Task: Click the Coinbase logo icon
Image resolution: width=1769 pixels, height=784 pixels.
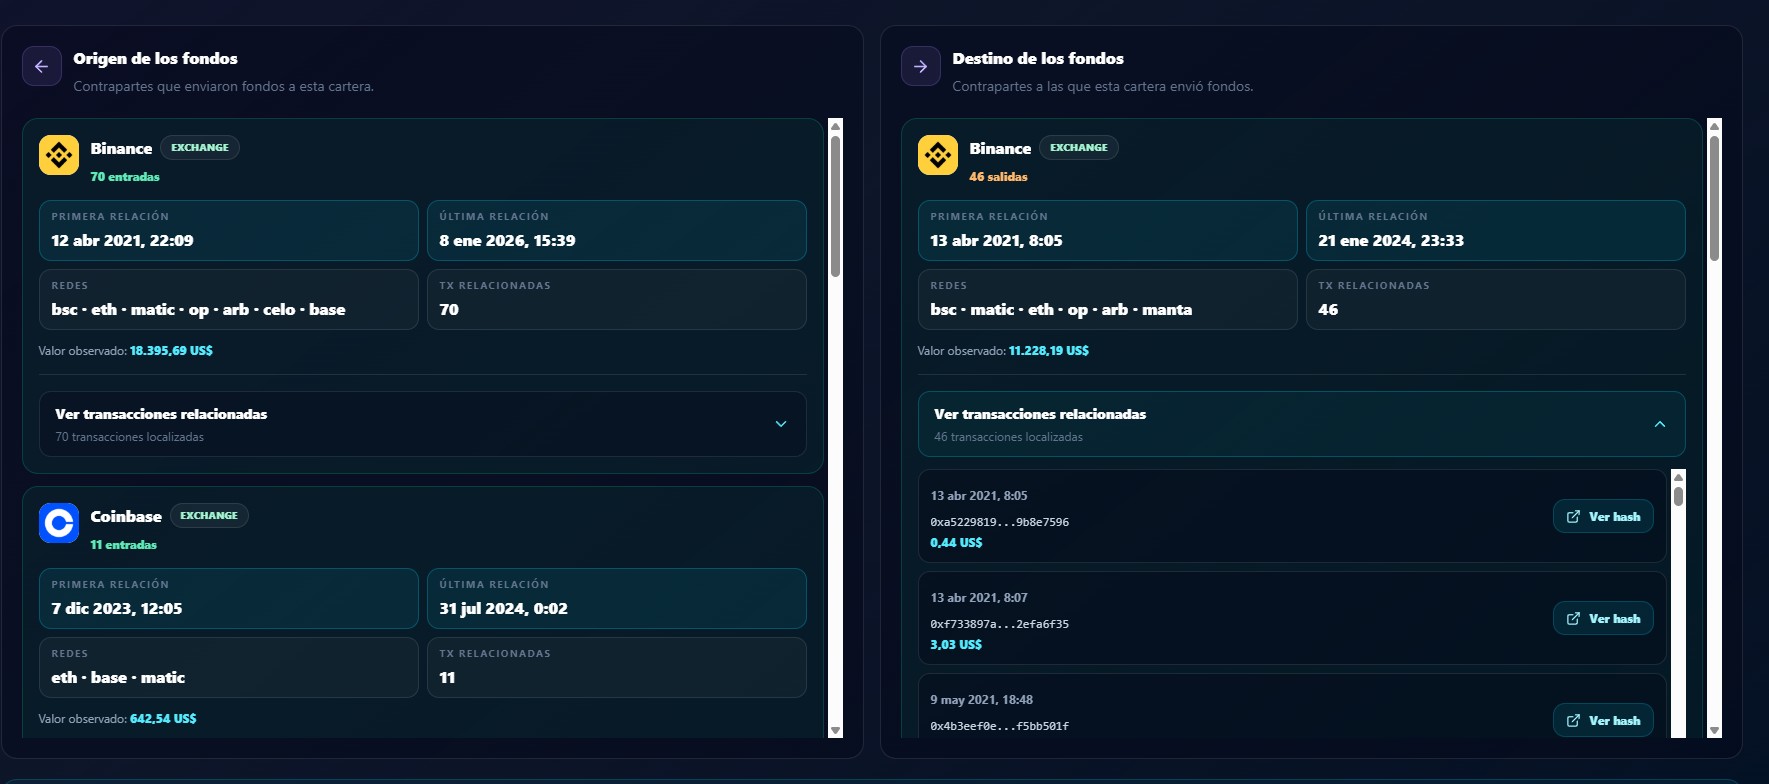Action: coord(59,523)
